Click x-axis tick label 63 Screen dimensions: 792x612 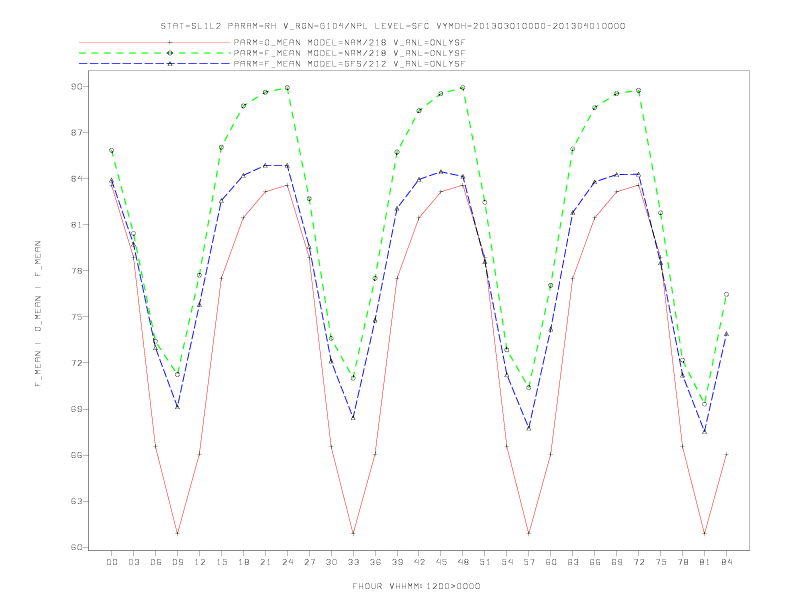[x=573, y=562]
